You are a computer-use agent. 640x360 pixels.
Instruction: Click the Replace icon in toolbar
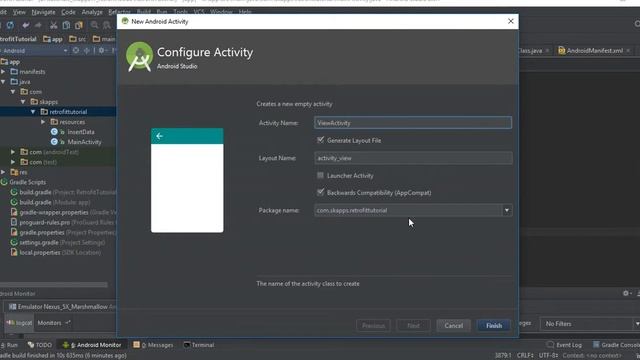[x=107, y=25]
